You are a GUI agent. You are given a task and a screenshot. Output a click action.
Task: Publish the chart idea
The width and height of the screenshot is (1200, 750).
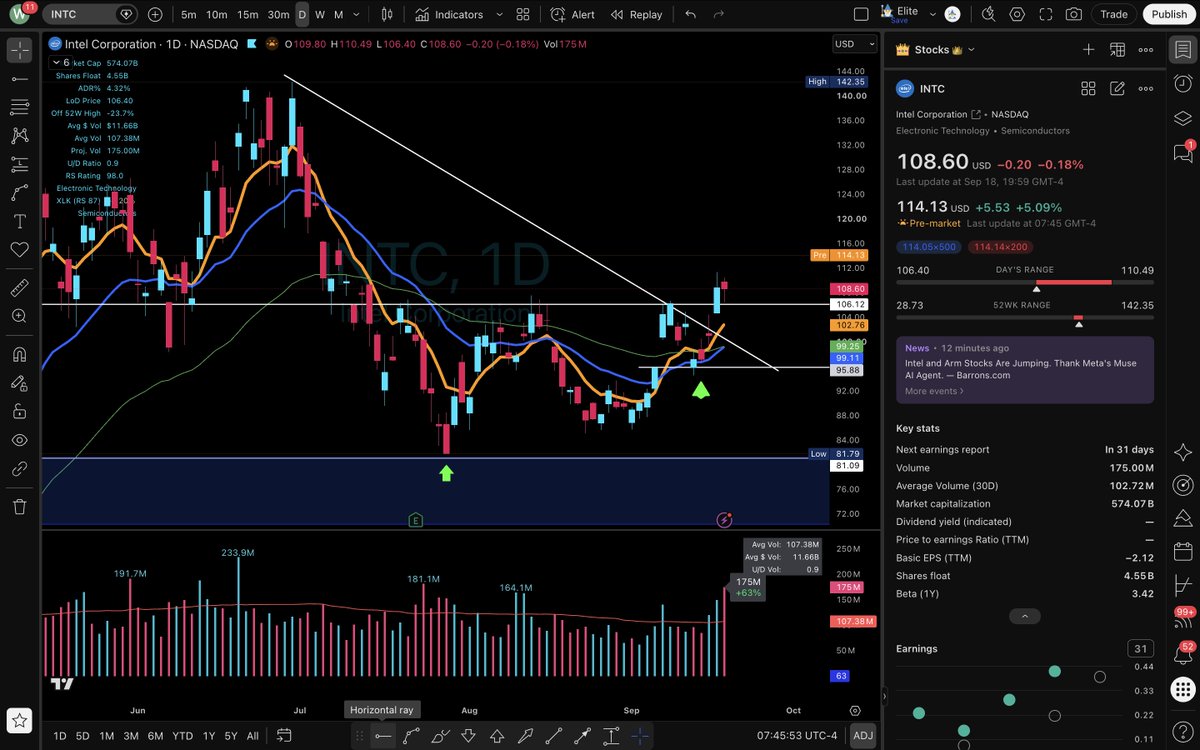point(1169,14)
